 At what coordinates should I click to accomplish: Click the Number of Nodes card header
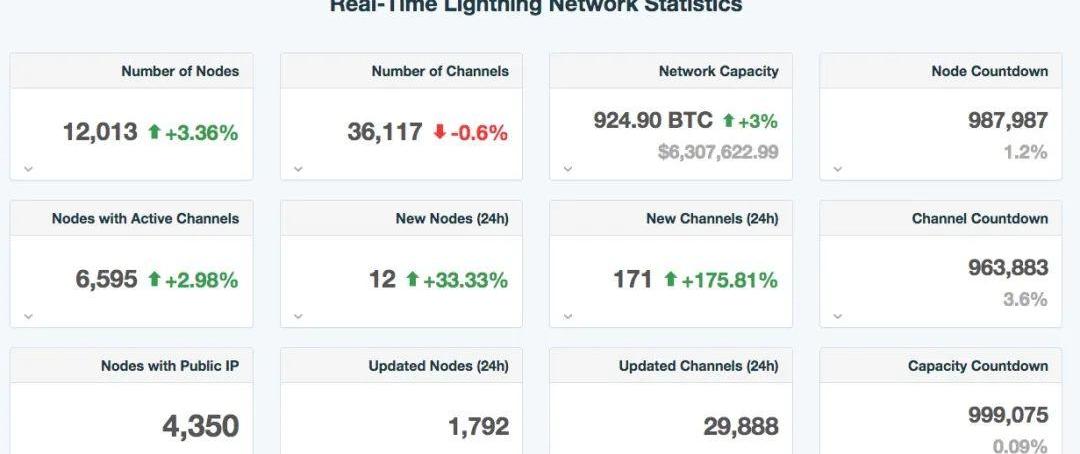point(180,71)
